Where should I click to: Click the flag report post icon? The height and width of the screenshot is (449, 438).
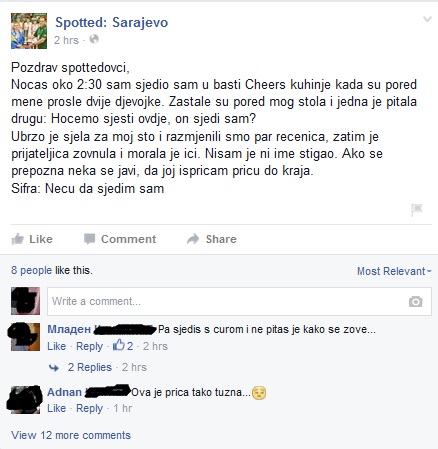pyautogui.click(x=417, y=210)
